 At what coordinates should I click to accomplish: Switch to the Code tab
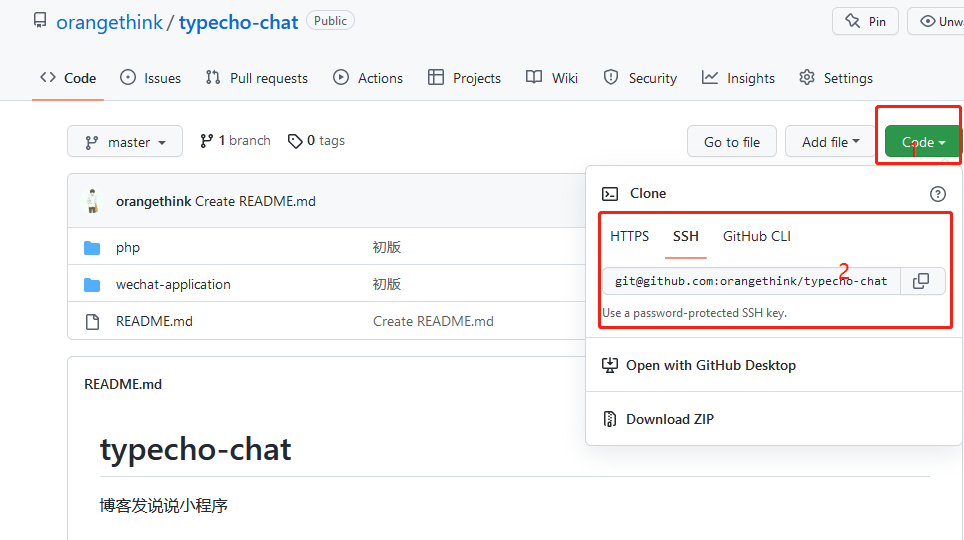tap(68, 78)
